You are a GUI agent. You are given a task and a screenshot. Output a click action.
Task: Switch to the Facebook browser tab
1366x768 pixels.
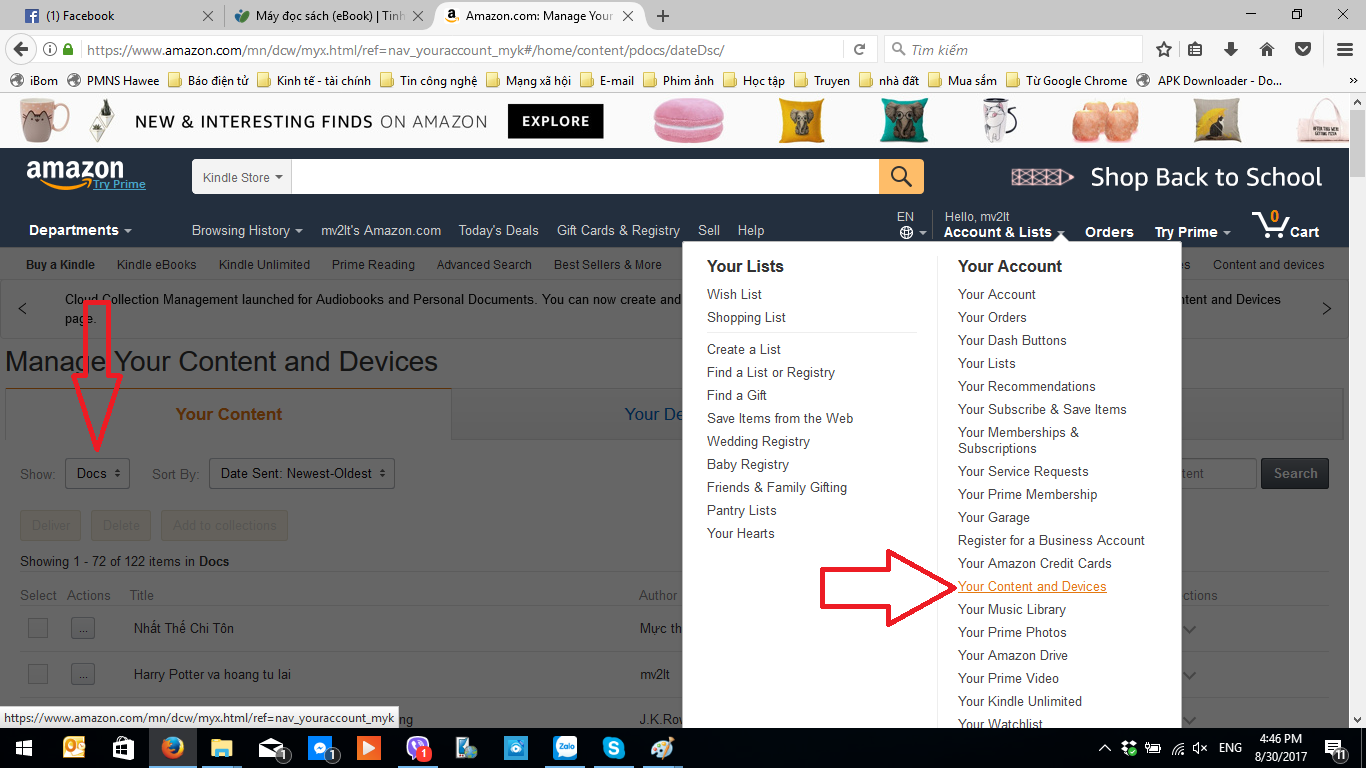tap(119, 16)
